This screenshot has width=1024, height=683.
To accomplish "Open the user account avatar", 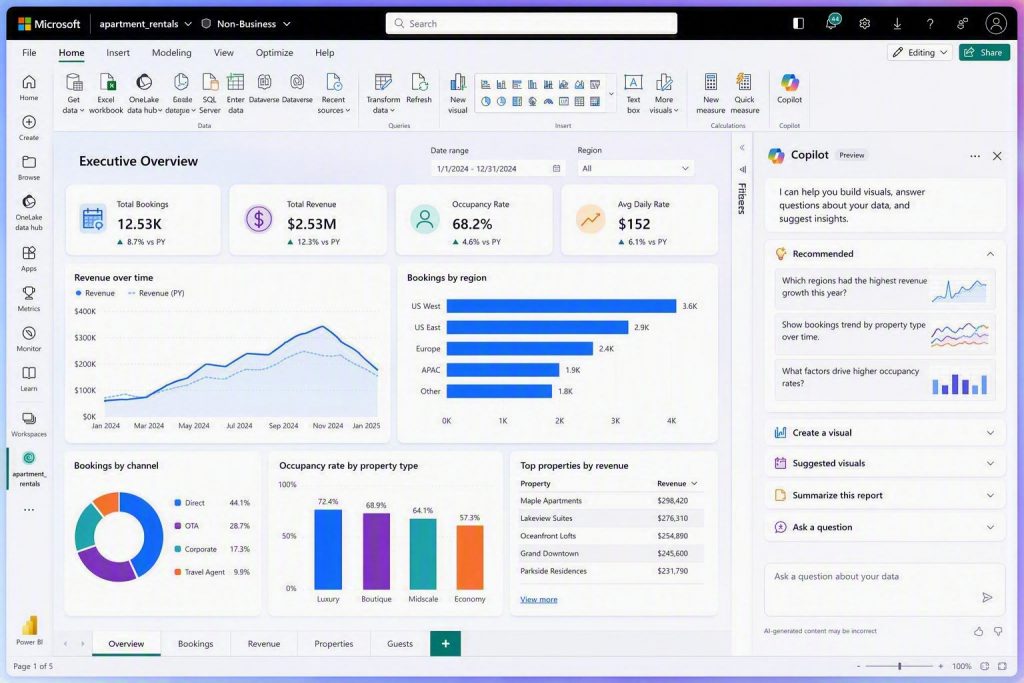I will click(x=995, y=24).
